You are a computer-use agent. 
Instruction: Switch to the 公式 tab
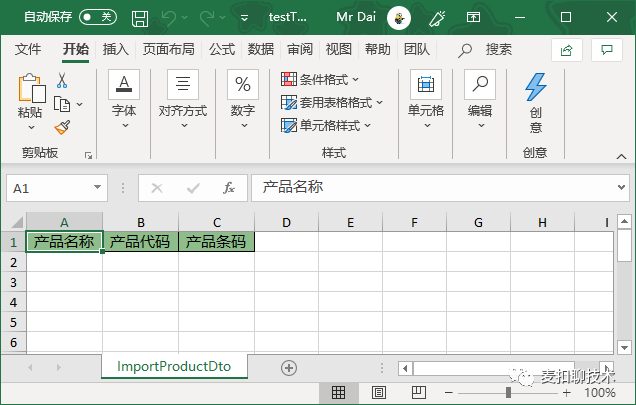[x=222, y=50]
